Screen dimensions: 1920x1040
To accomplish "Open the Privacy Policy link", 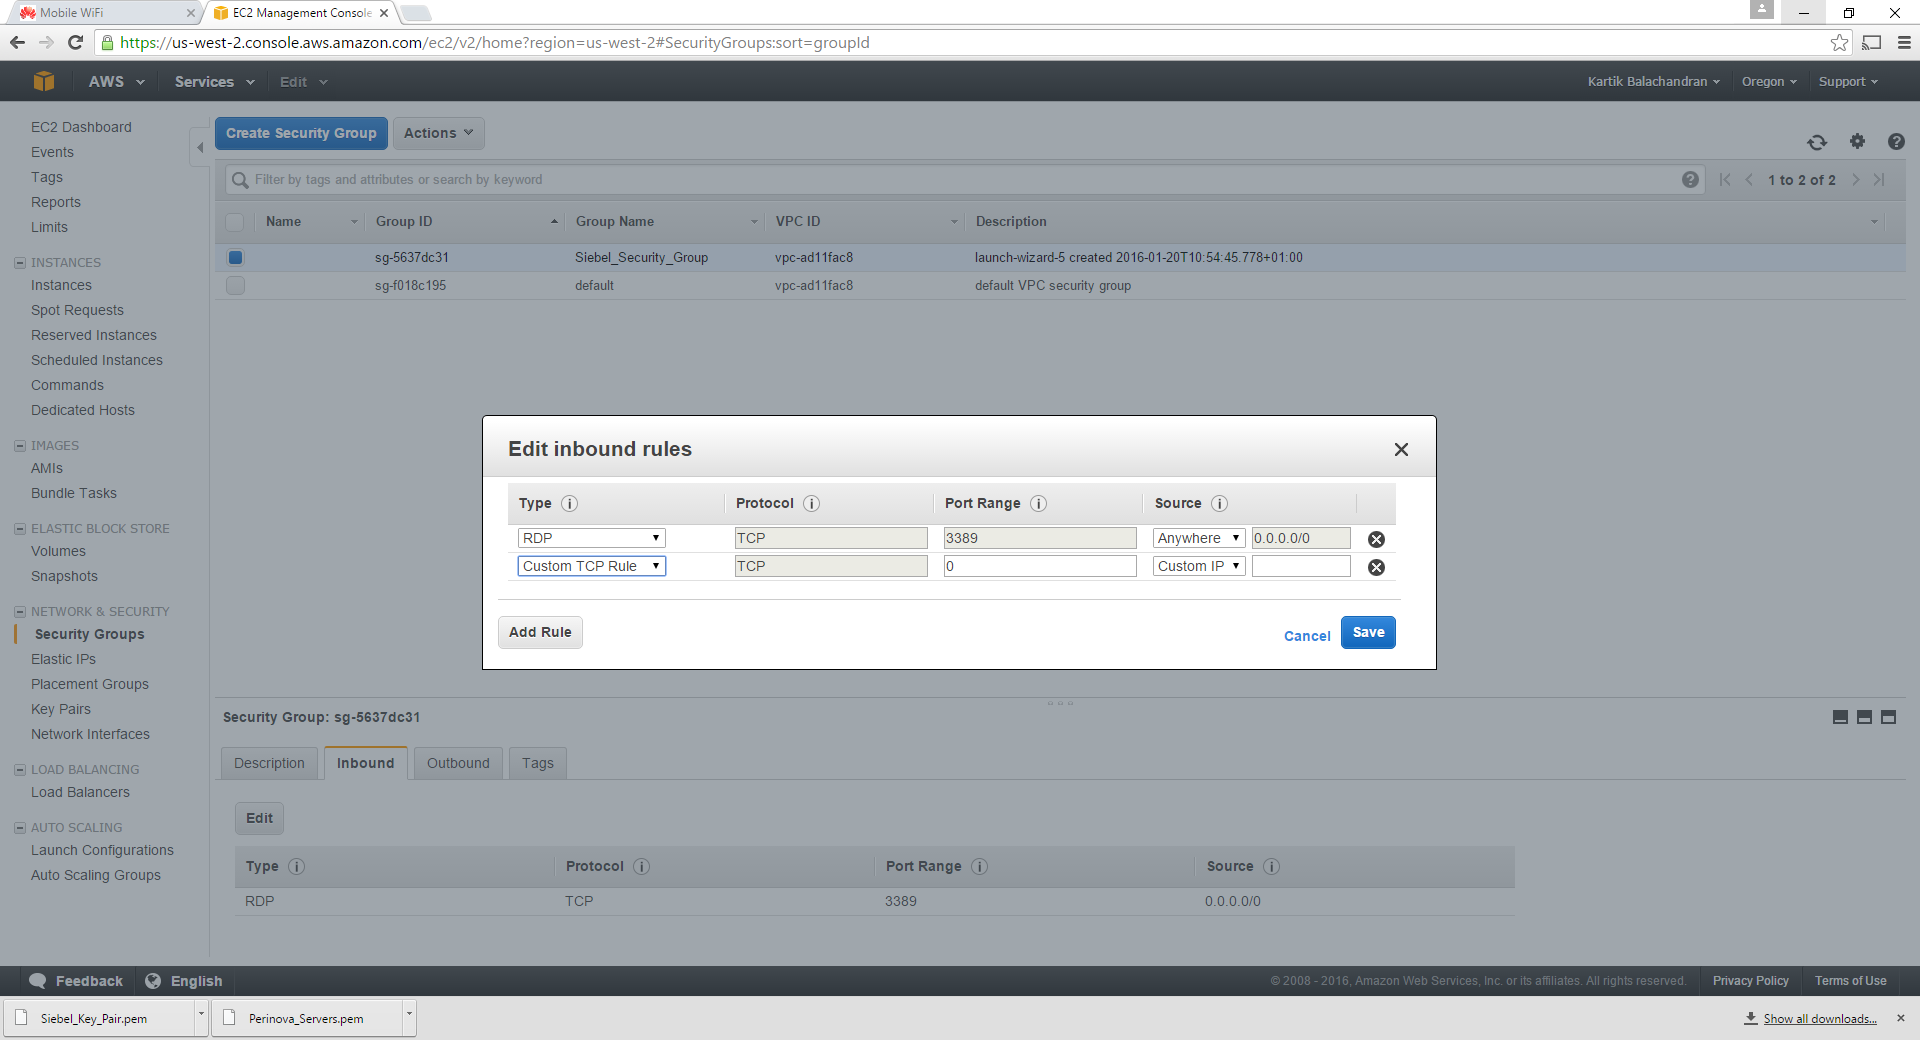I will coord(1750,981).
